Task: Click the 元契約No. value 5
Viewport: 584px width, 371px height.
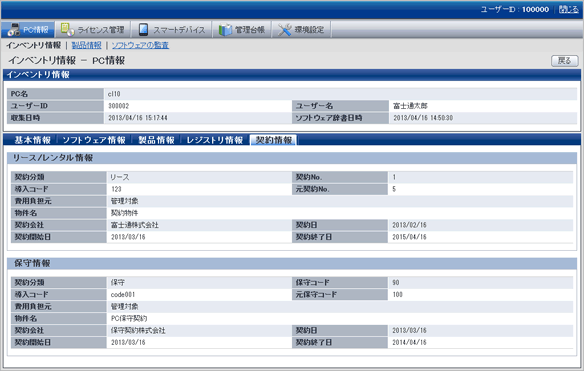Action: [394, 189]
